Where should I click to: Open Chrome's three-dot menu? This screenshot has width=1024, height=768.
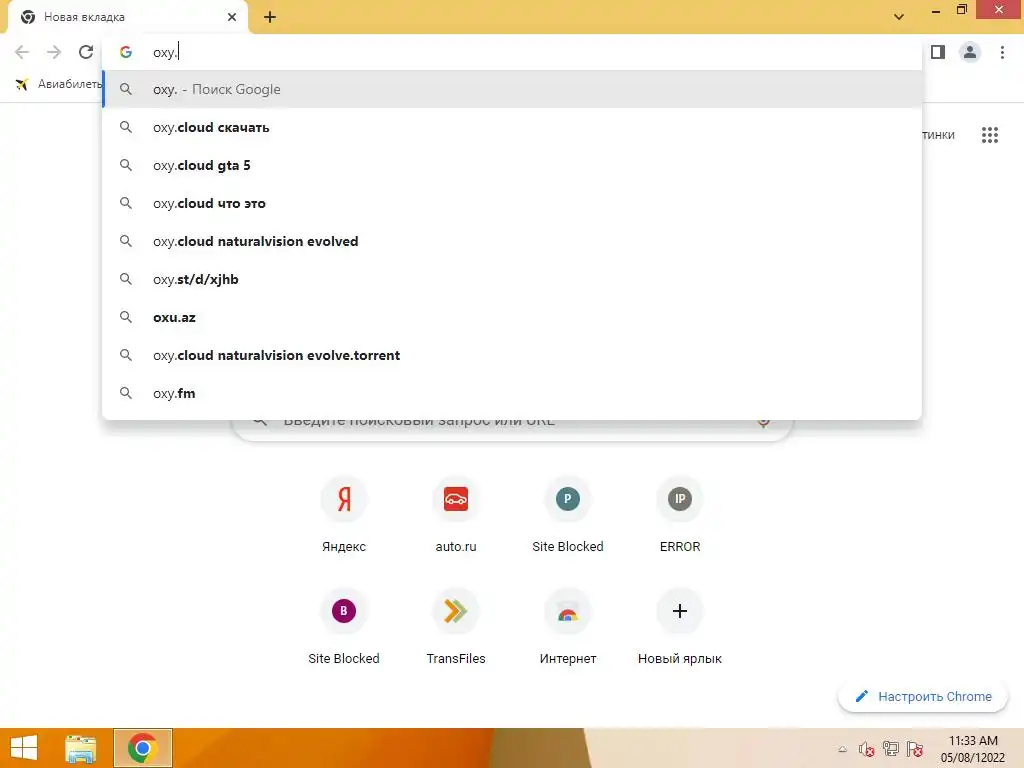click(x=1002, y=52)
